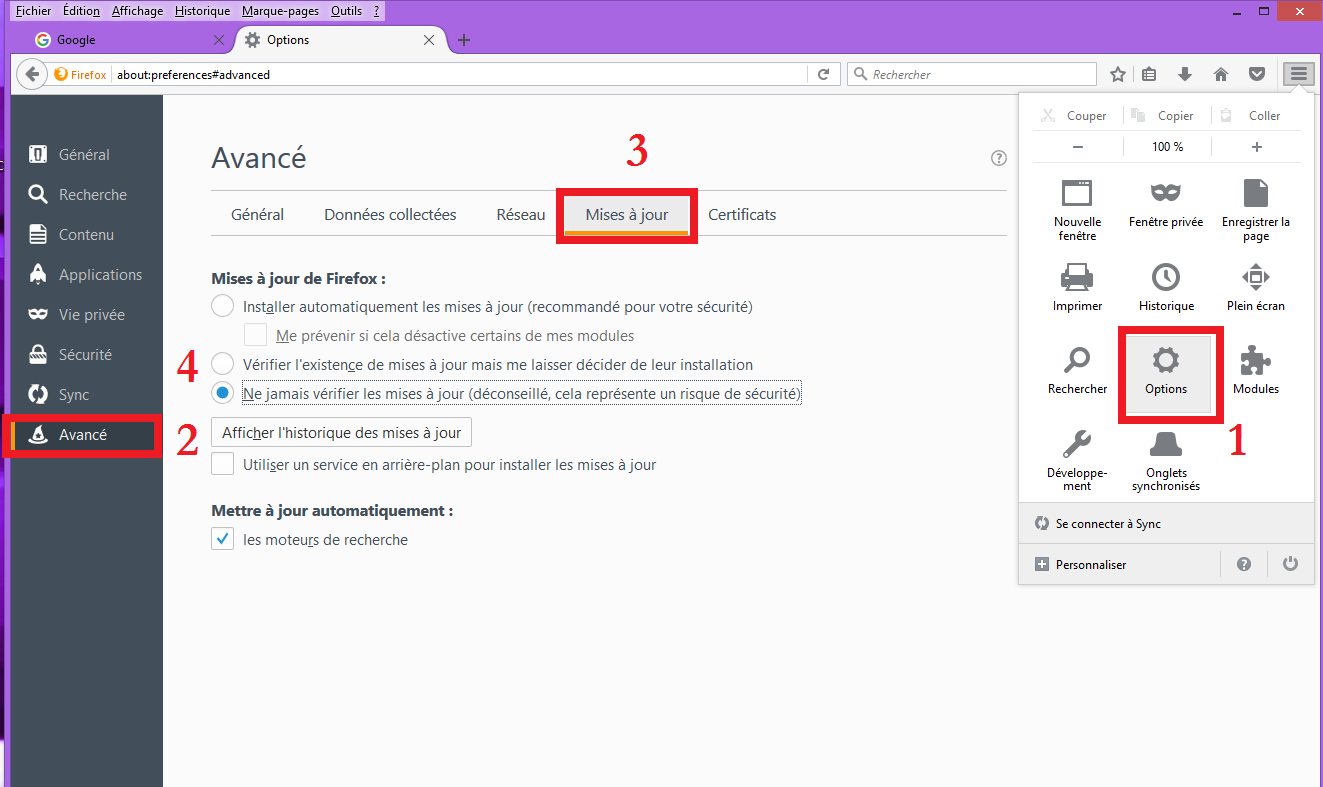Close the Options tab
The width and height of the screenshot is (1323, 787).
click(429, 40)
